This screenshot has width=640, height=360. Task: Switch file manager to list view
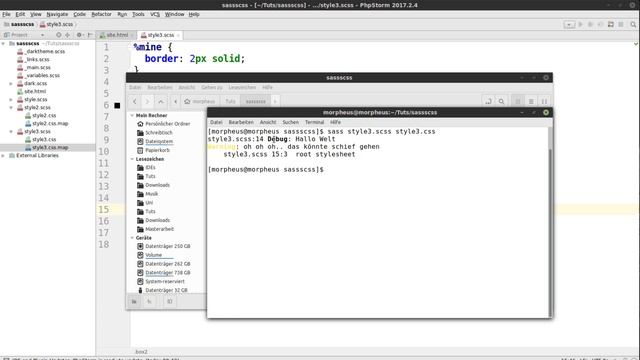pos(531,101)
